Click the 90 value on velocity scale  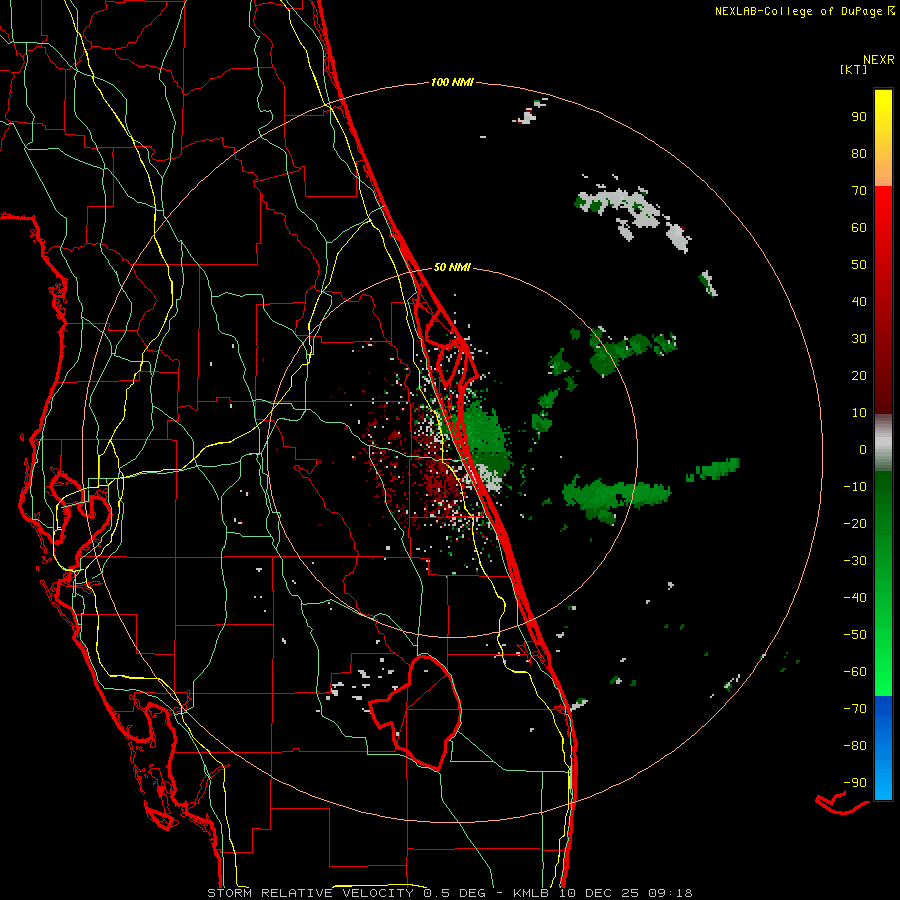click(859, 117)
